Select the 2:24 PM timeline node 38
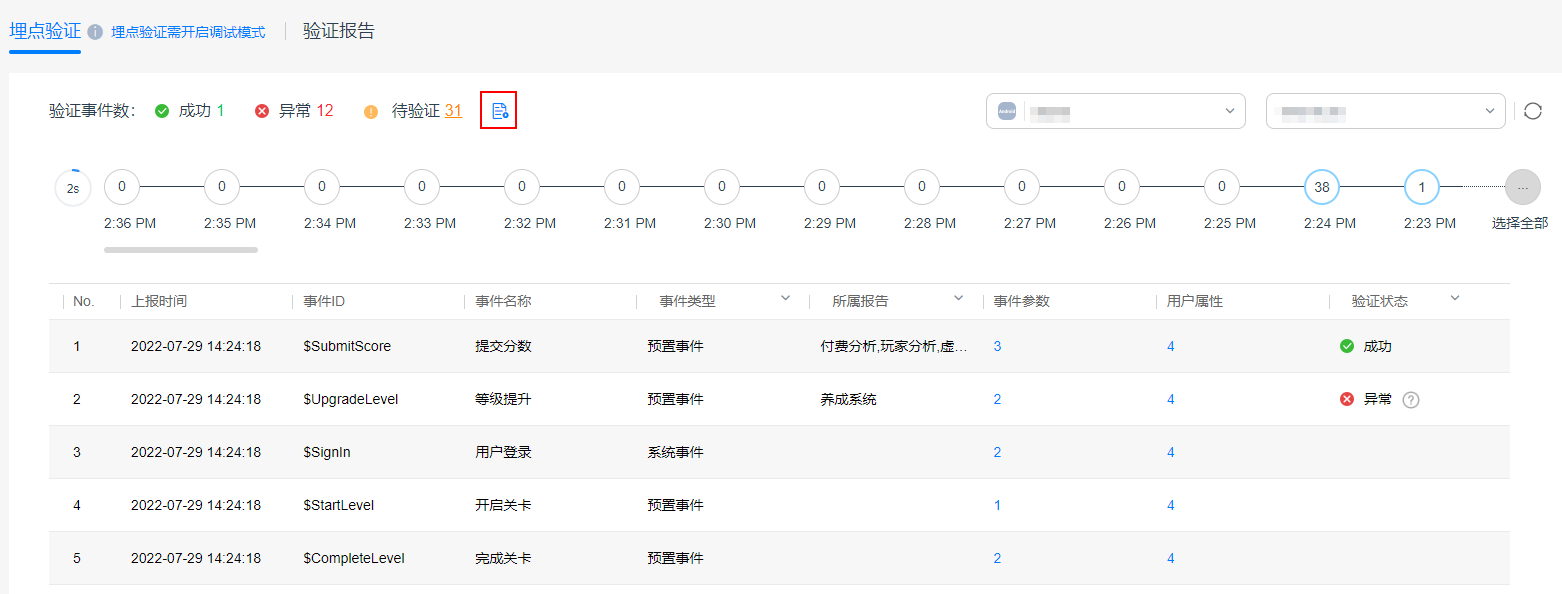1562x594 pixels. [1322, 186]
